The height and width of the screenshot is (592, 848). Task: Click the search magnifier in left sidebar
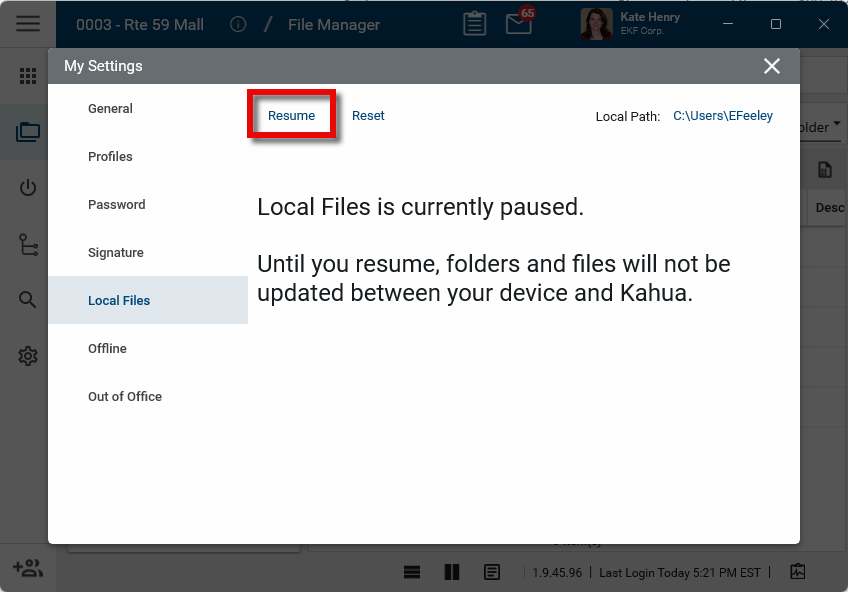tap(28, 300)
